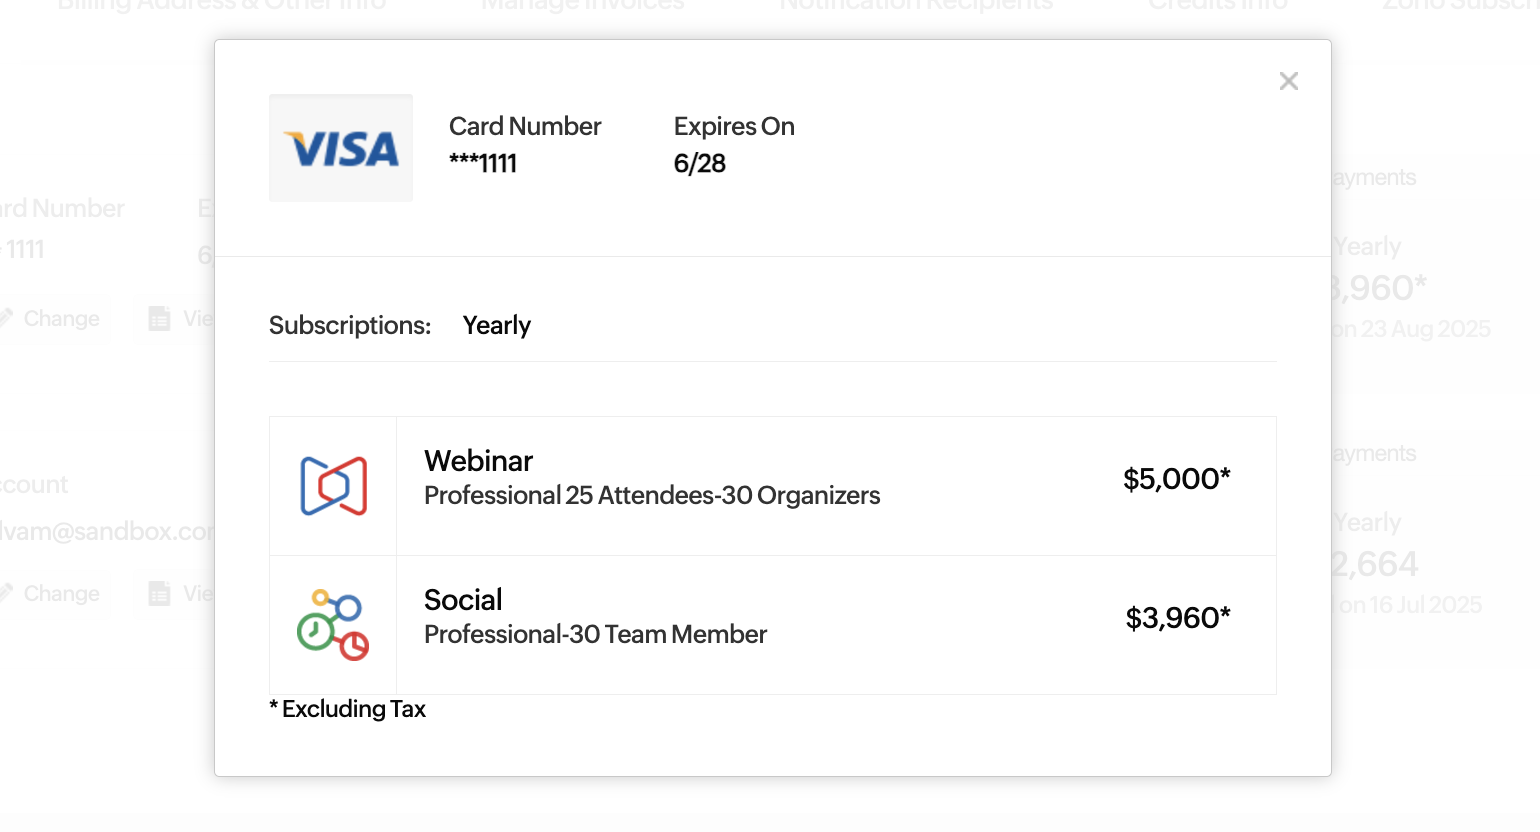Open the Manage Invoices tab
Viewport: 1540px width, 832px height.
[x=582, y=5]
